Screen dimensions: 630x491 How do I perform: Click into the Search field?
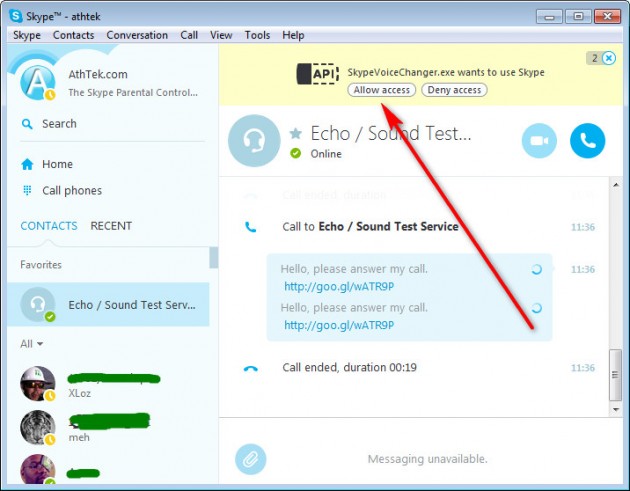click(112, 124)
